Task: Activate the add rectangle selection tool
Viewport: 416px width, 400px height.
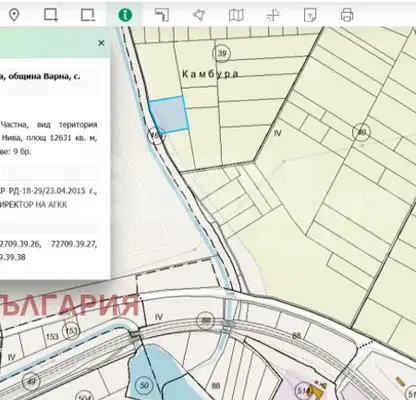Action: (x=51, y=15)
